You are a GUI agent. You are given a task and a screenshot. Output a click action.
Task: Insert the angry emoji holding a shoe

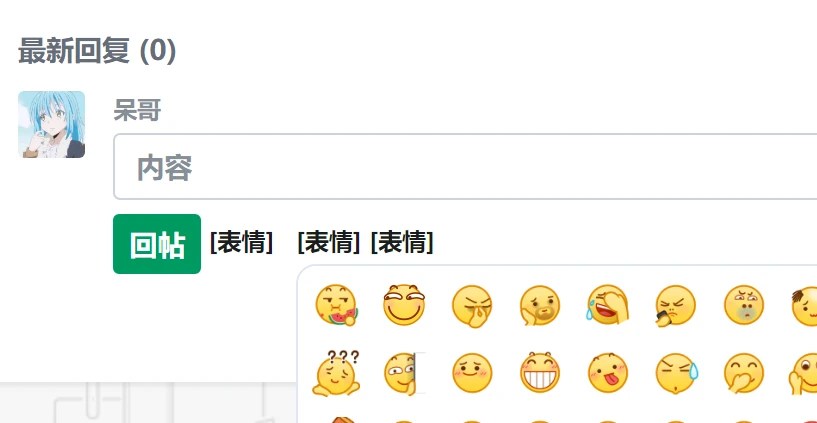(675, 305)
